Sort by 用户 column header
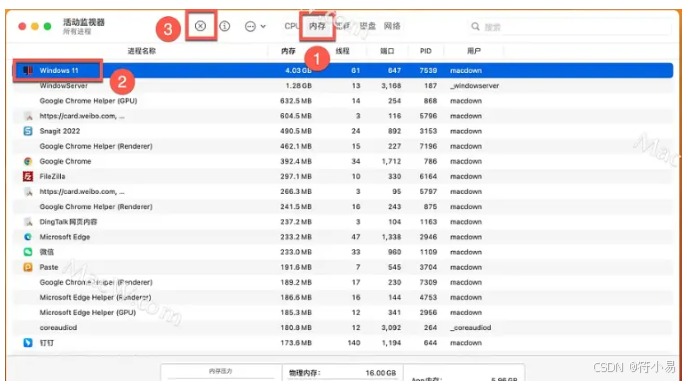Viewport: 684px width, 381px height. point(474,51)
